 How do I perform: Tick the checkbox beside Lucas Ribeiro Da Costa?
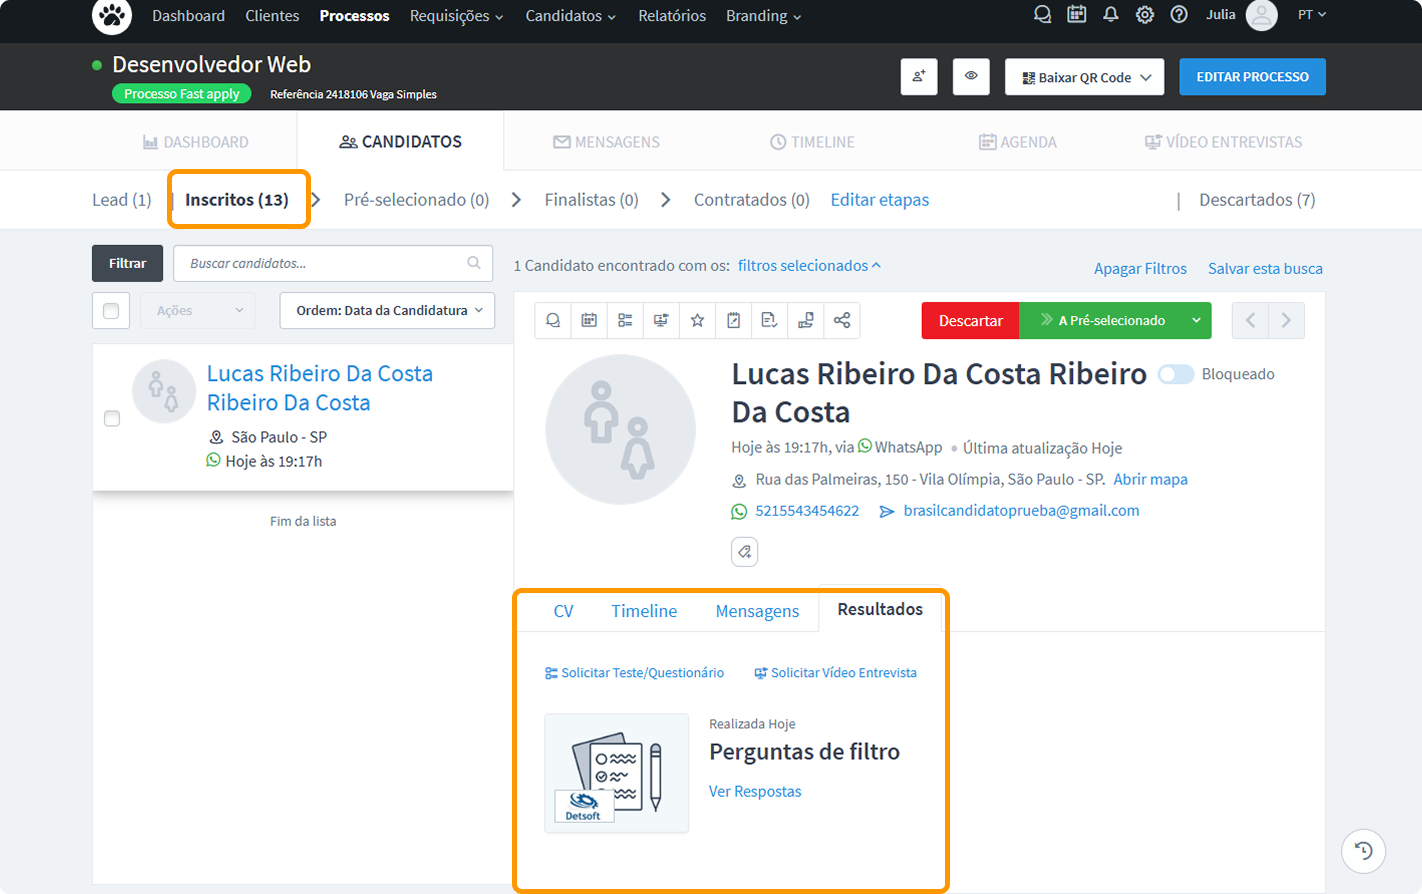tap(112, 418)
